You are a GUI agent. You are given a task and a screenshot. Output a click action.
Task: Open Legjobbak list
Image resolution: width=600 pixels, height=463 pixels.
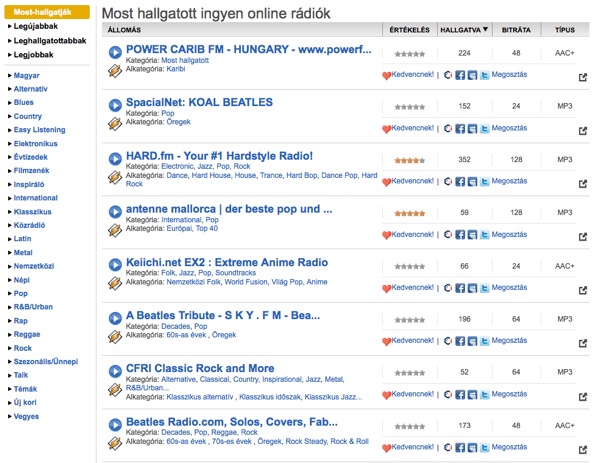click(x=33, y=55)
